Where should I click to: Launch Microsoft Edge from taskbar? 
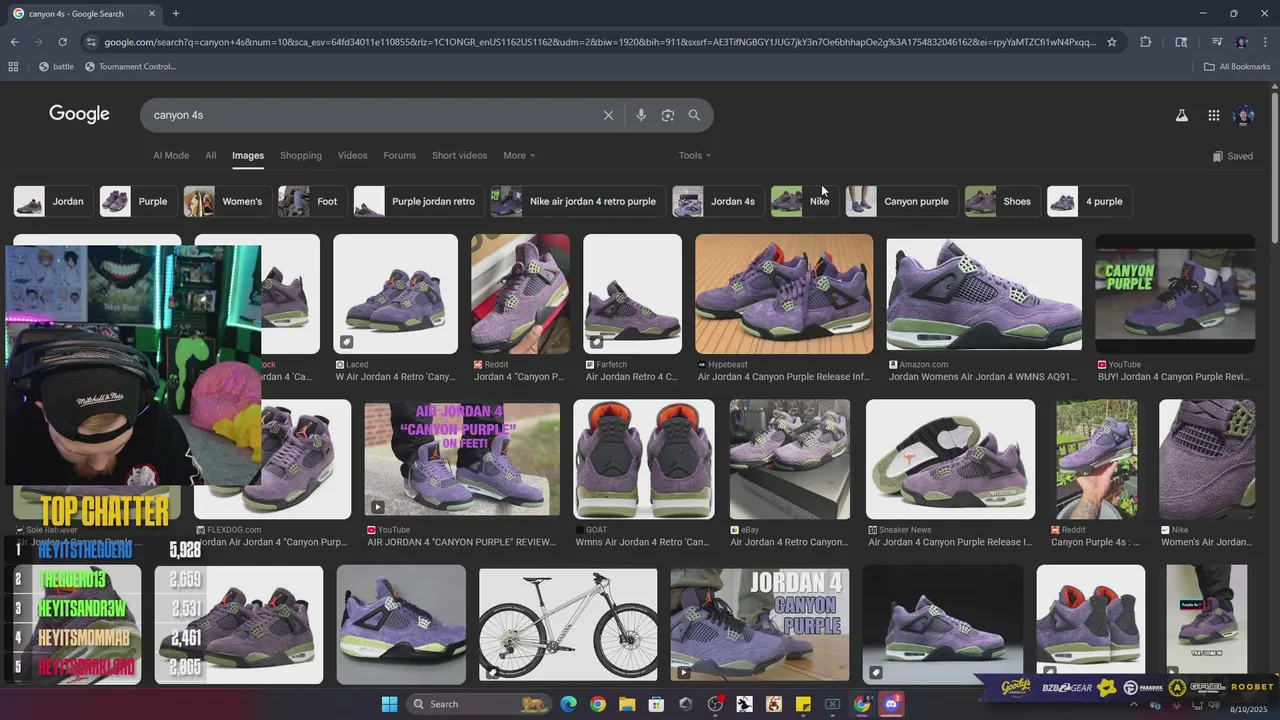click(568, 704)
